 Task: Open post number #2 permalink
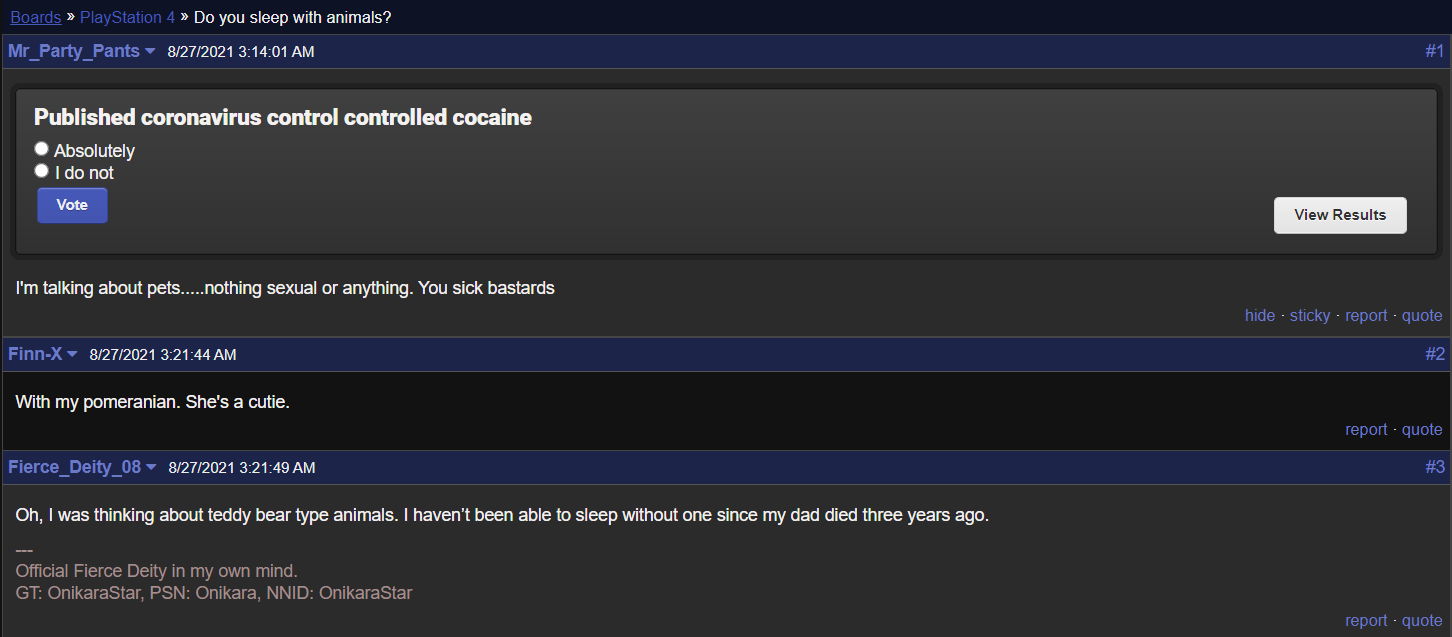pos(1435,354)
